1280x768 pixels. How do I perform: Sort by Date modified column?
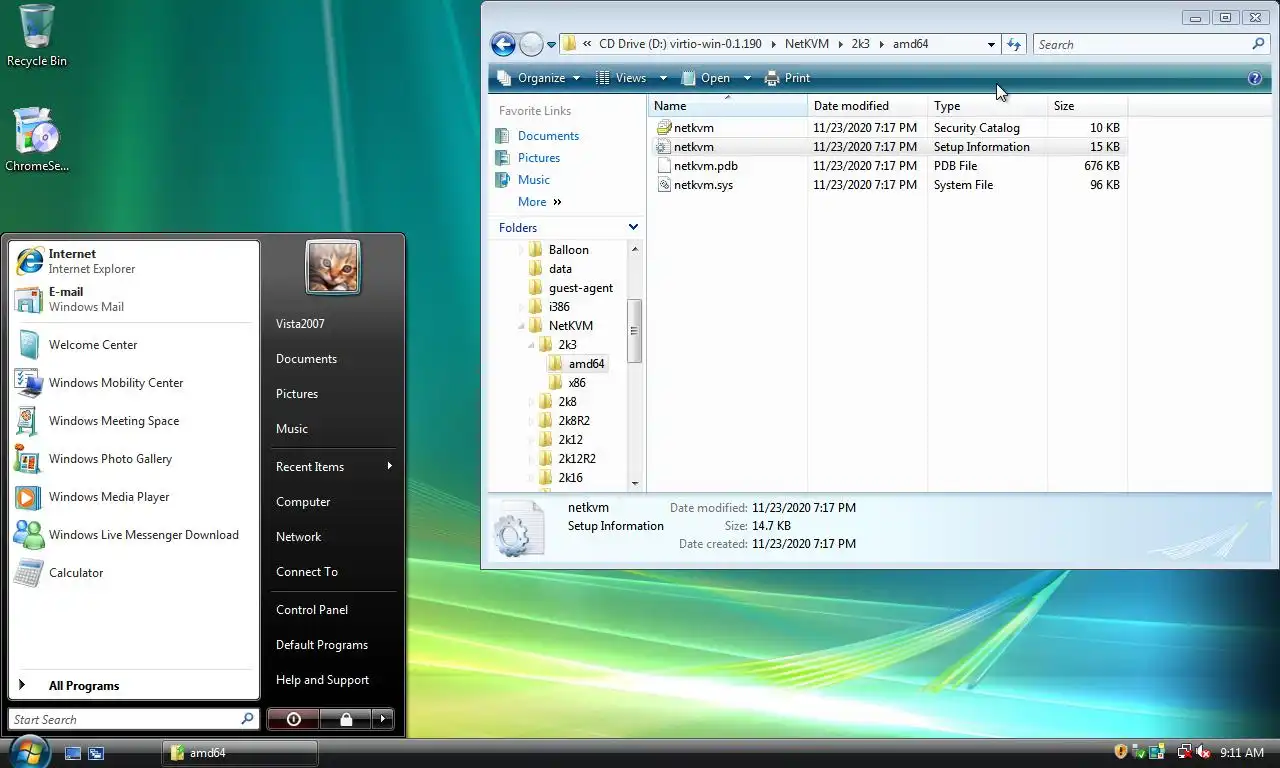click(867, 106)
